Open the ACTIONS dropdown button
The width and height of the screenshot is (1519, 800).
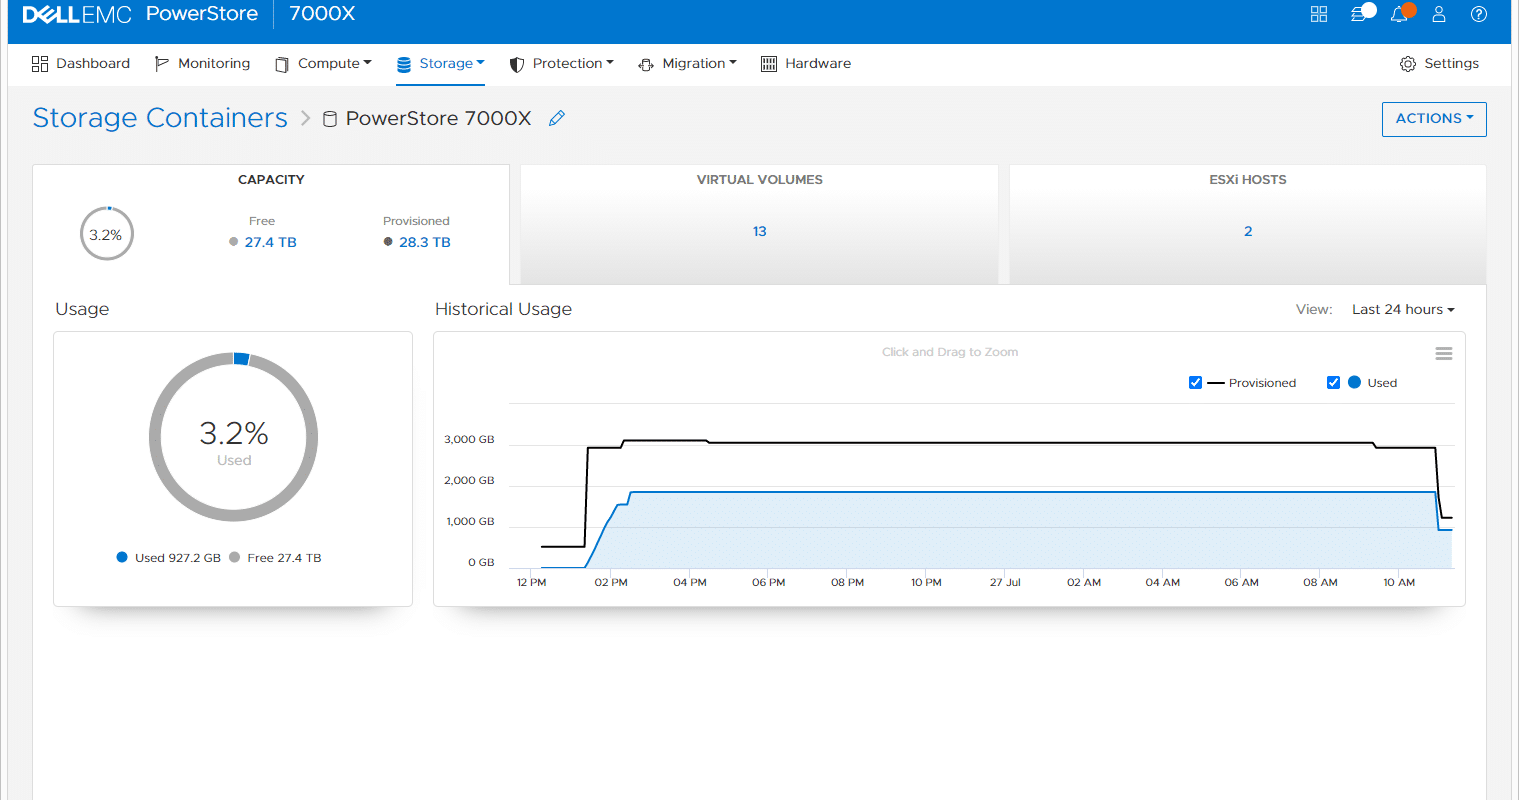pyautogui.click(x=1434, y=119)
